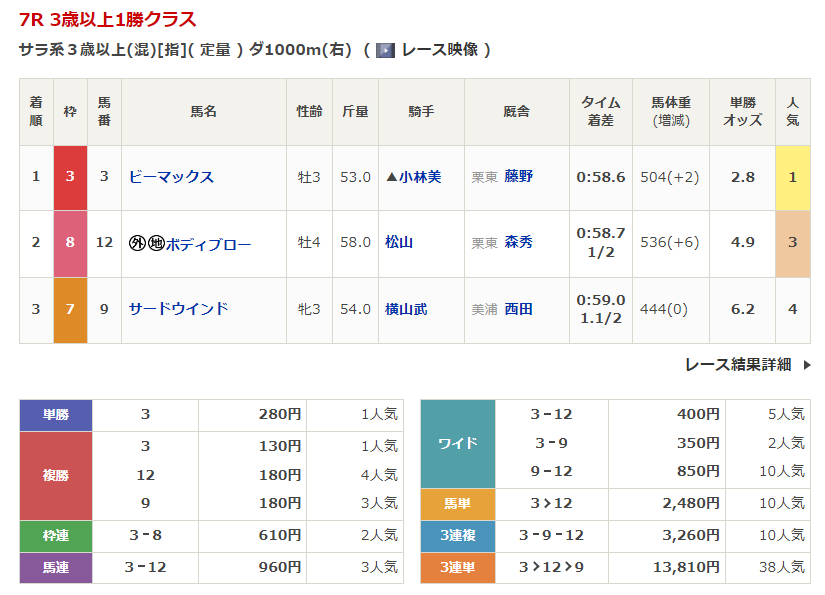
Task: Click the 3連複 payout label
Action: point(458,536)
